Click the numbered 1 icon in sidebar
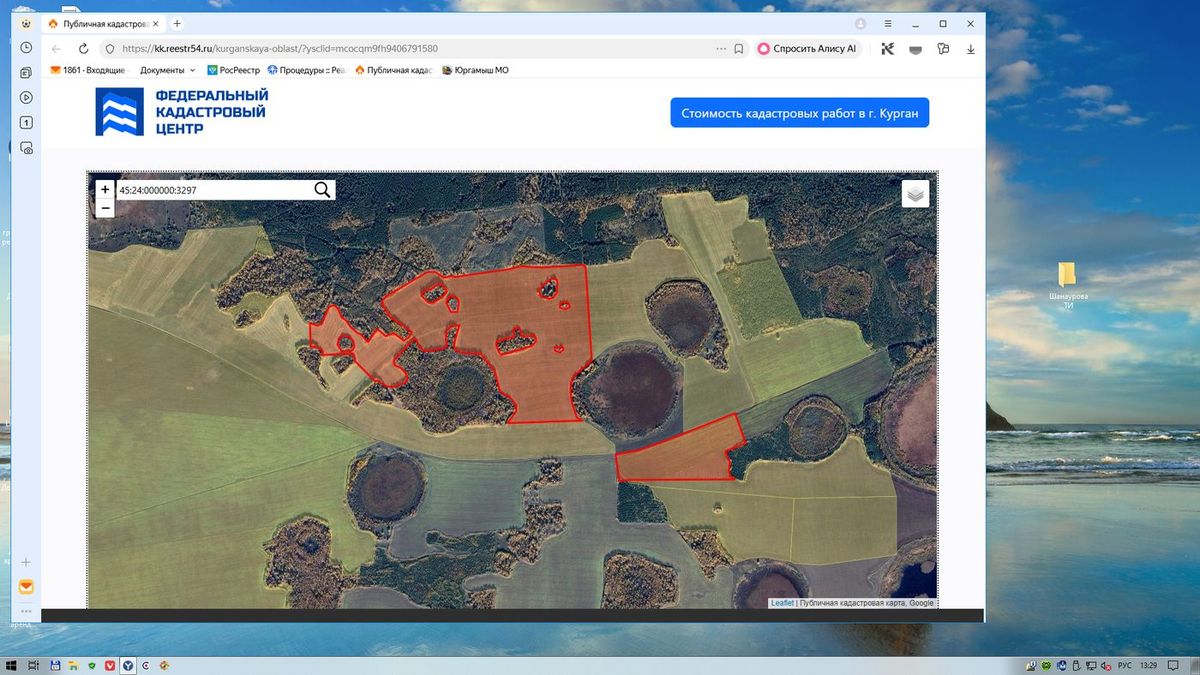The height and width of the screenshot is (675, 1200). [26, 122]
